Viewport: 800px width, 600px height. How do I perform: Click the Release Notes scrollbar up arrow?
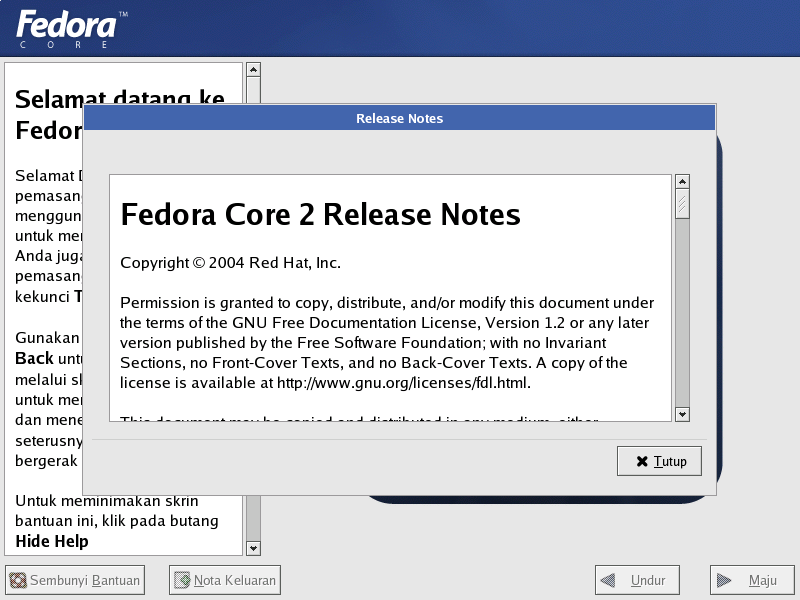(682, 182)
